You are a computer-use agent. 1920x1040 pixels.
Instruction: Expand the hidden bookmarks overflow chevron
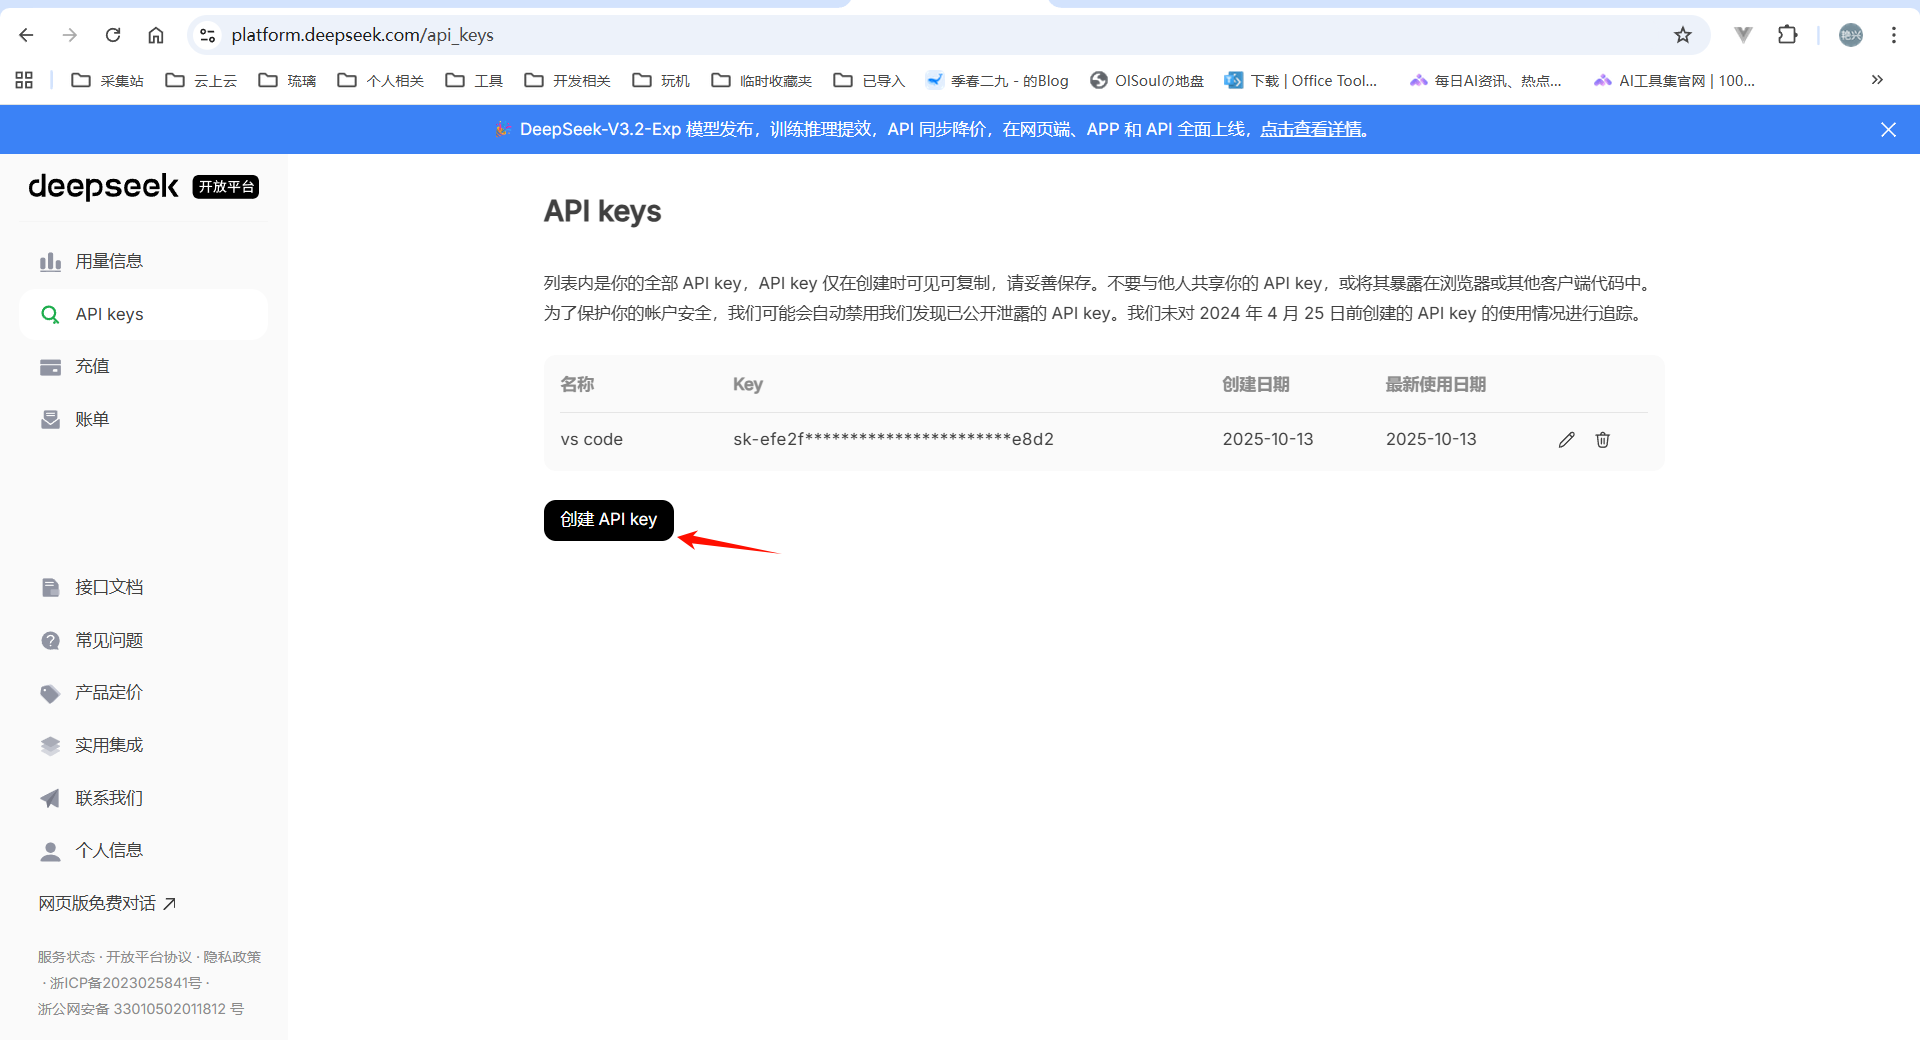1877,80
